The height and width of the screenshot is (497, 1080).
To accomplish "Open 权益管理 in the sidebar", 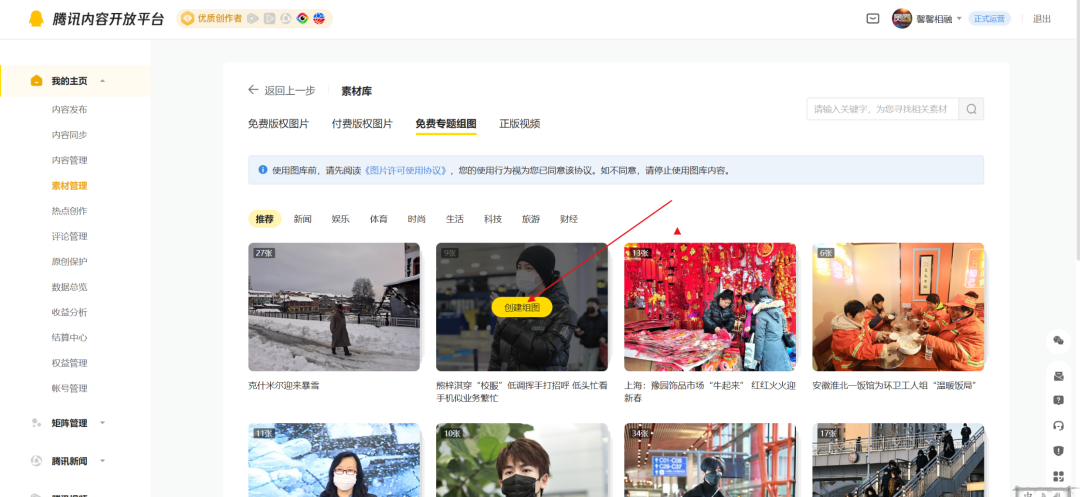I will (70, 363).
